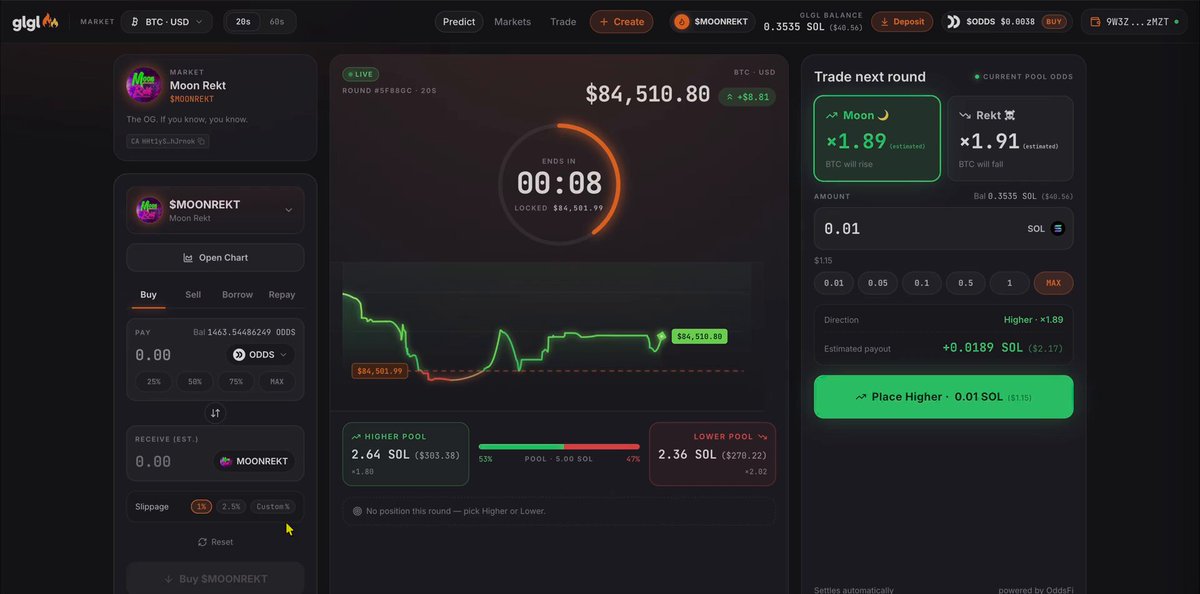Image resolution: width=1200 pixels, height=594 pixels.
Task: Reset the swap form
Action: coord(215,542)
